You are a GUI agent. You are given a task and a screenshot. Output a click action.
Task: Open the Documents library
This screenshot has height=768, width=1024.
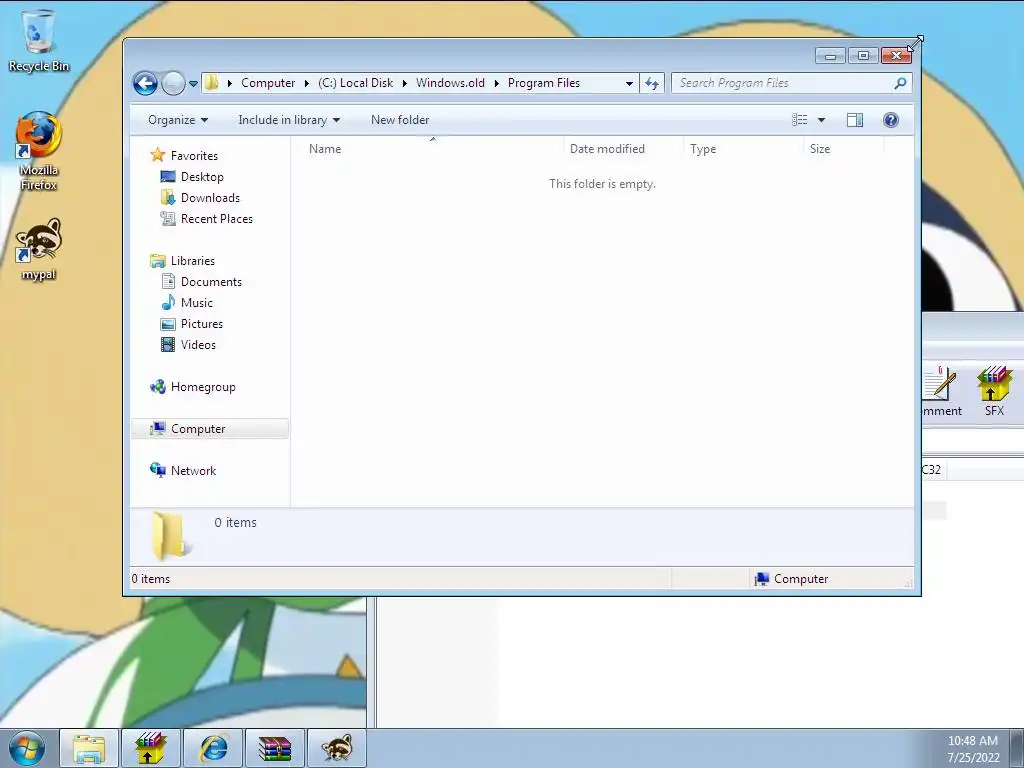211,281
